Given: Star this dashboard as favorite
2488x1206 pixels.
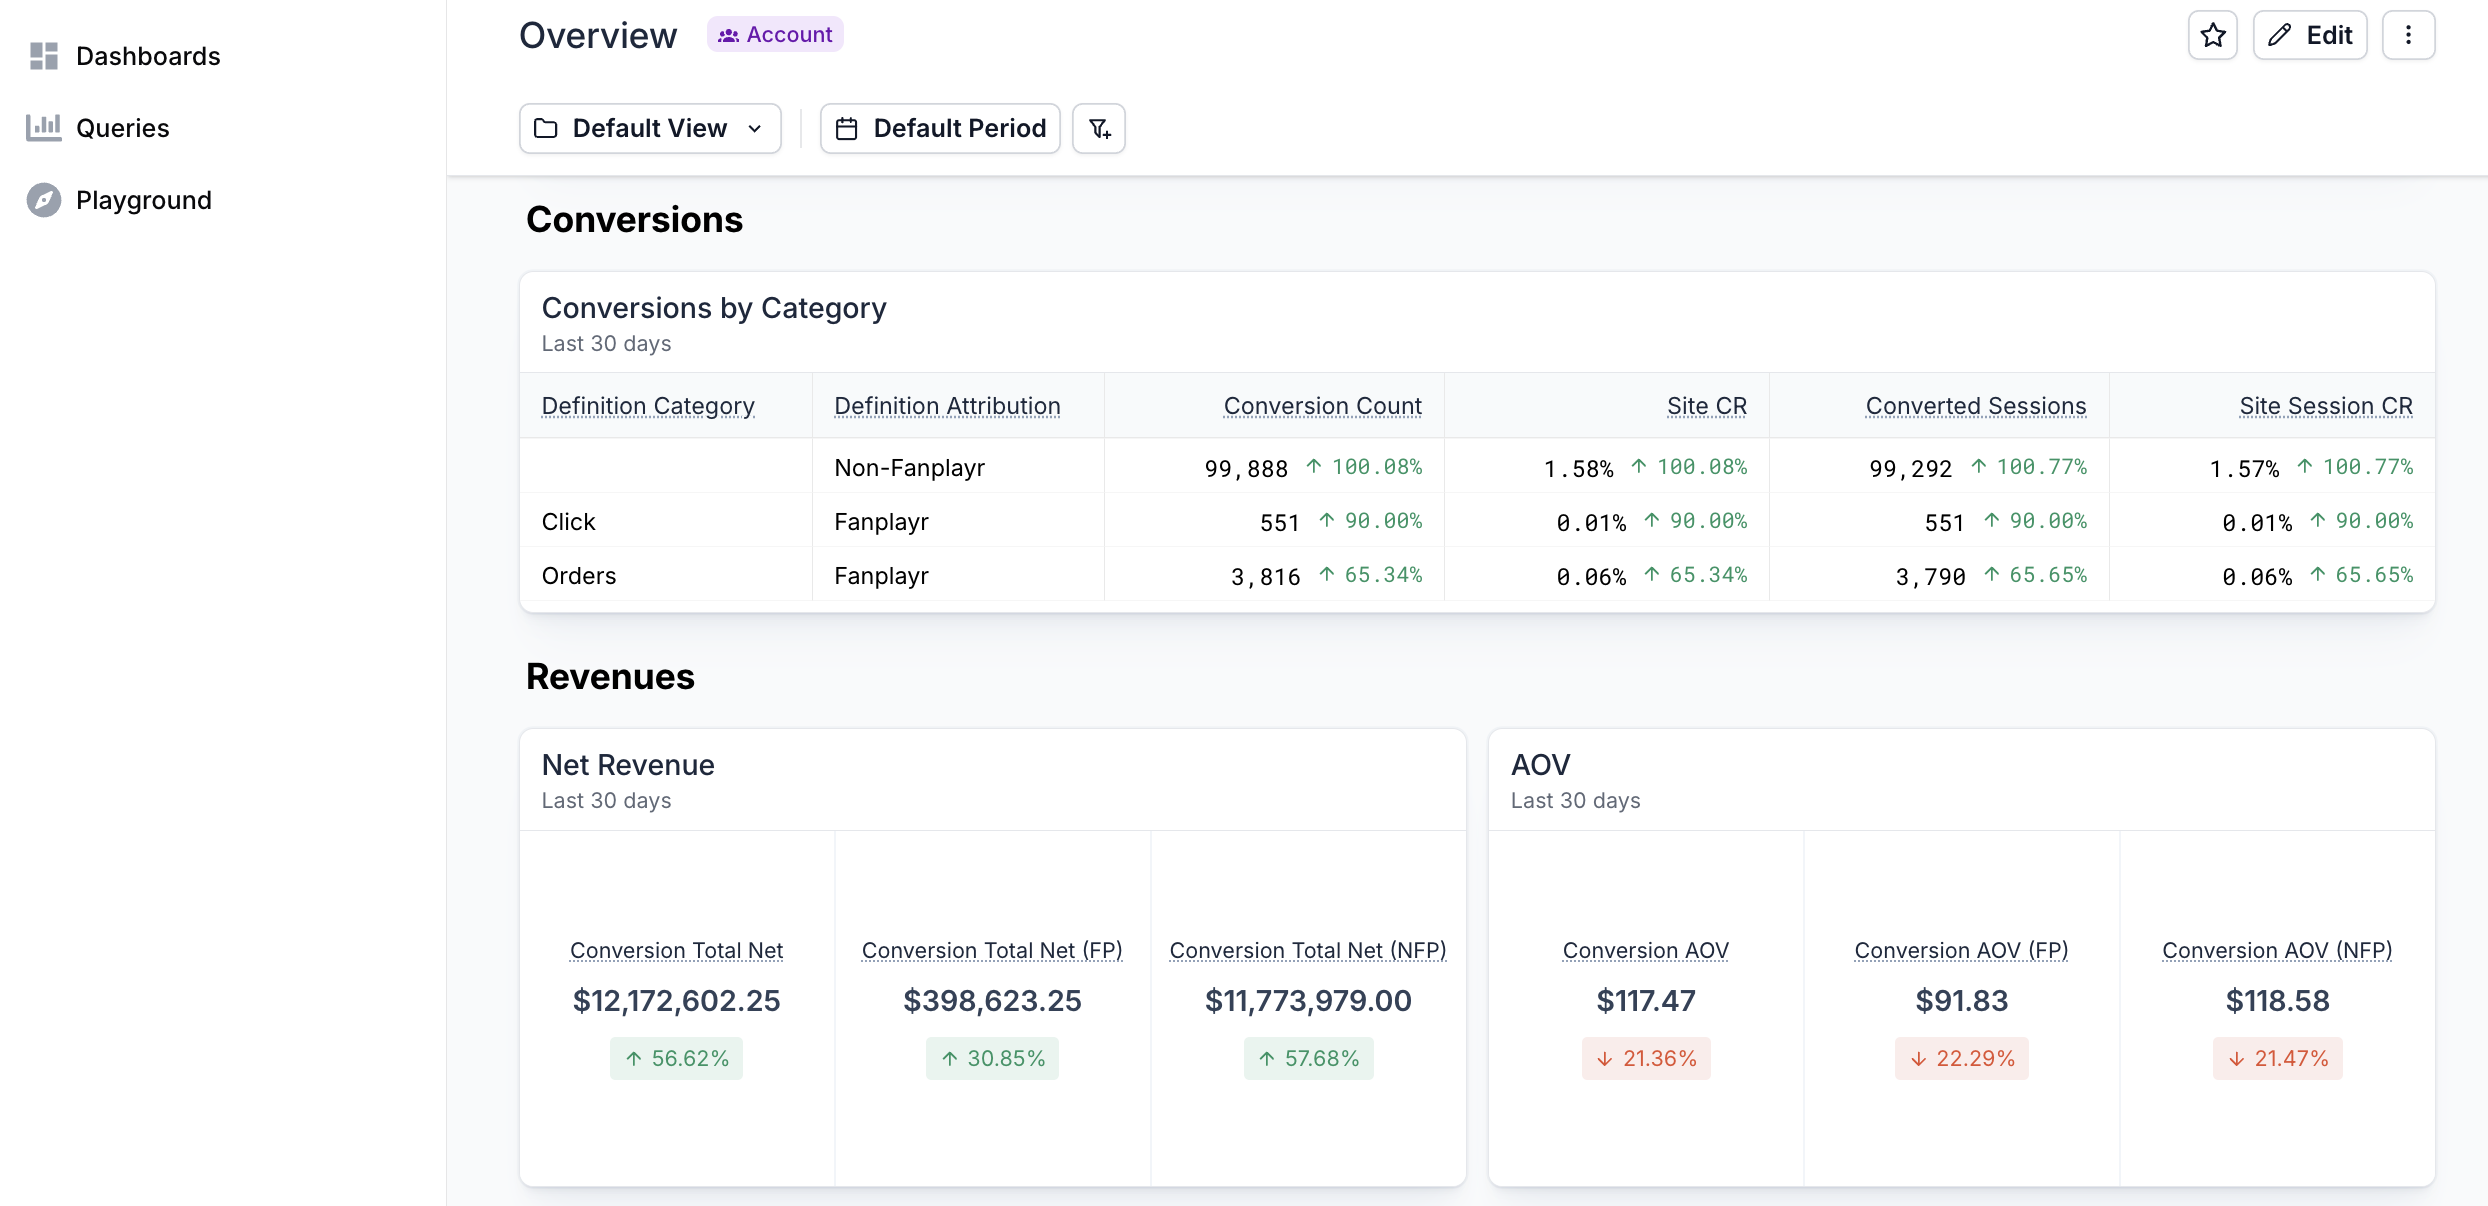Looking at the screenshot, I should tap(2212, 36).
